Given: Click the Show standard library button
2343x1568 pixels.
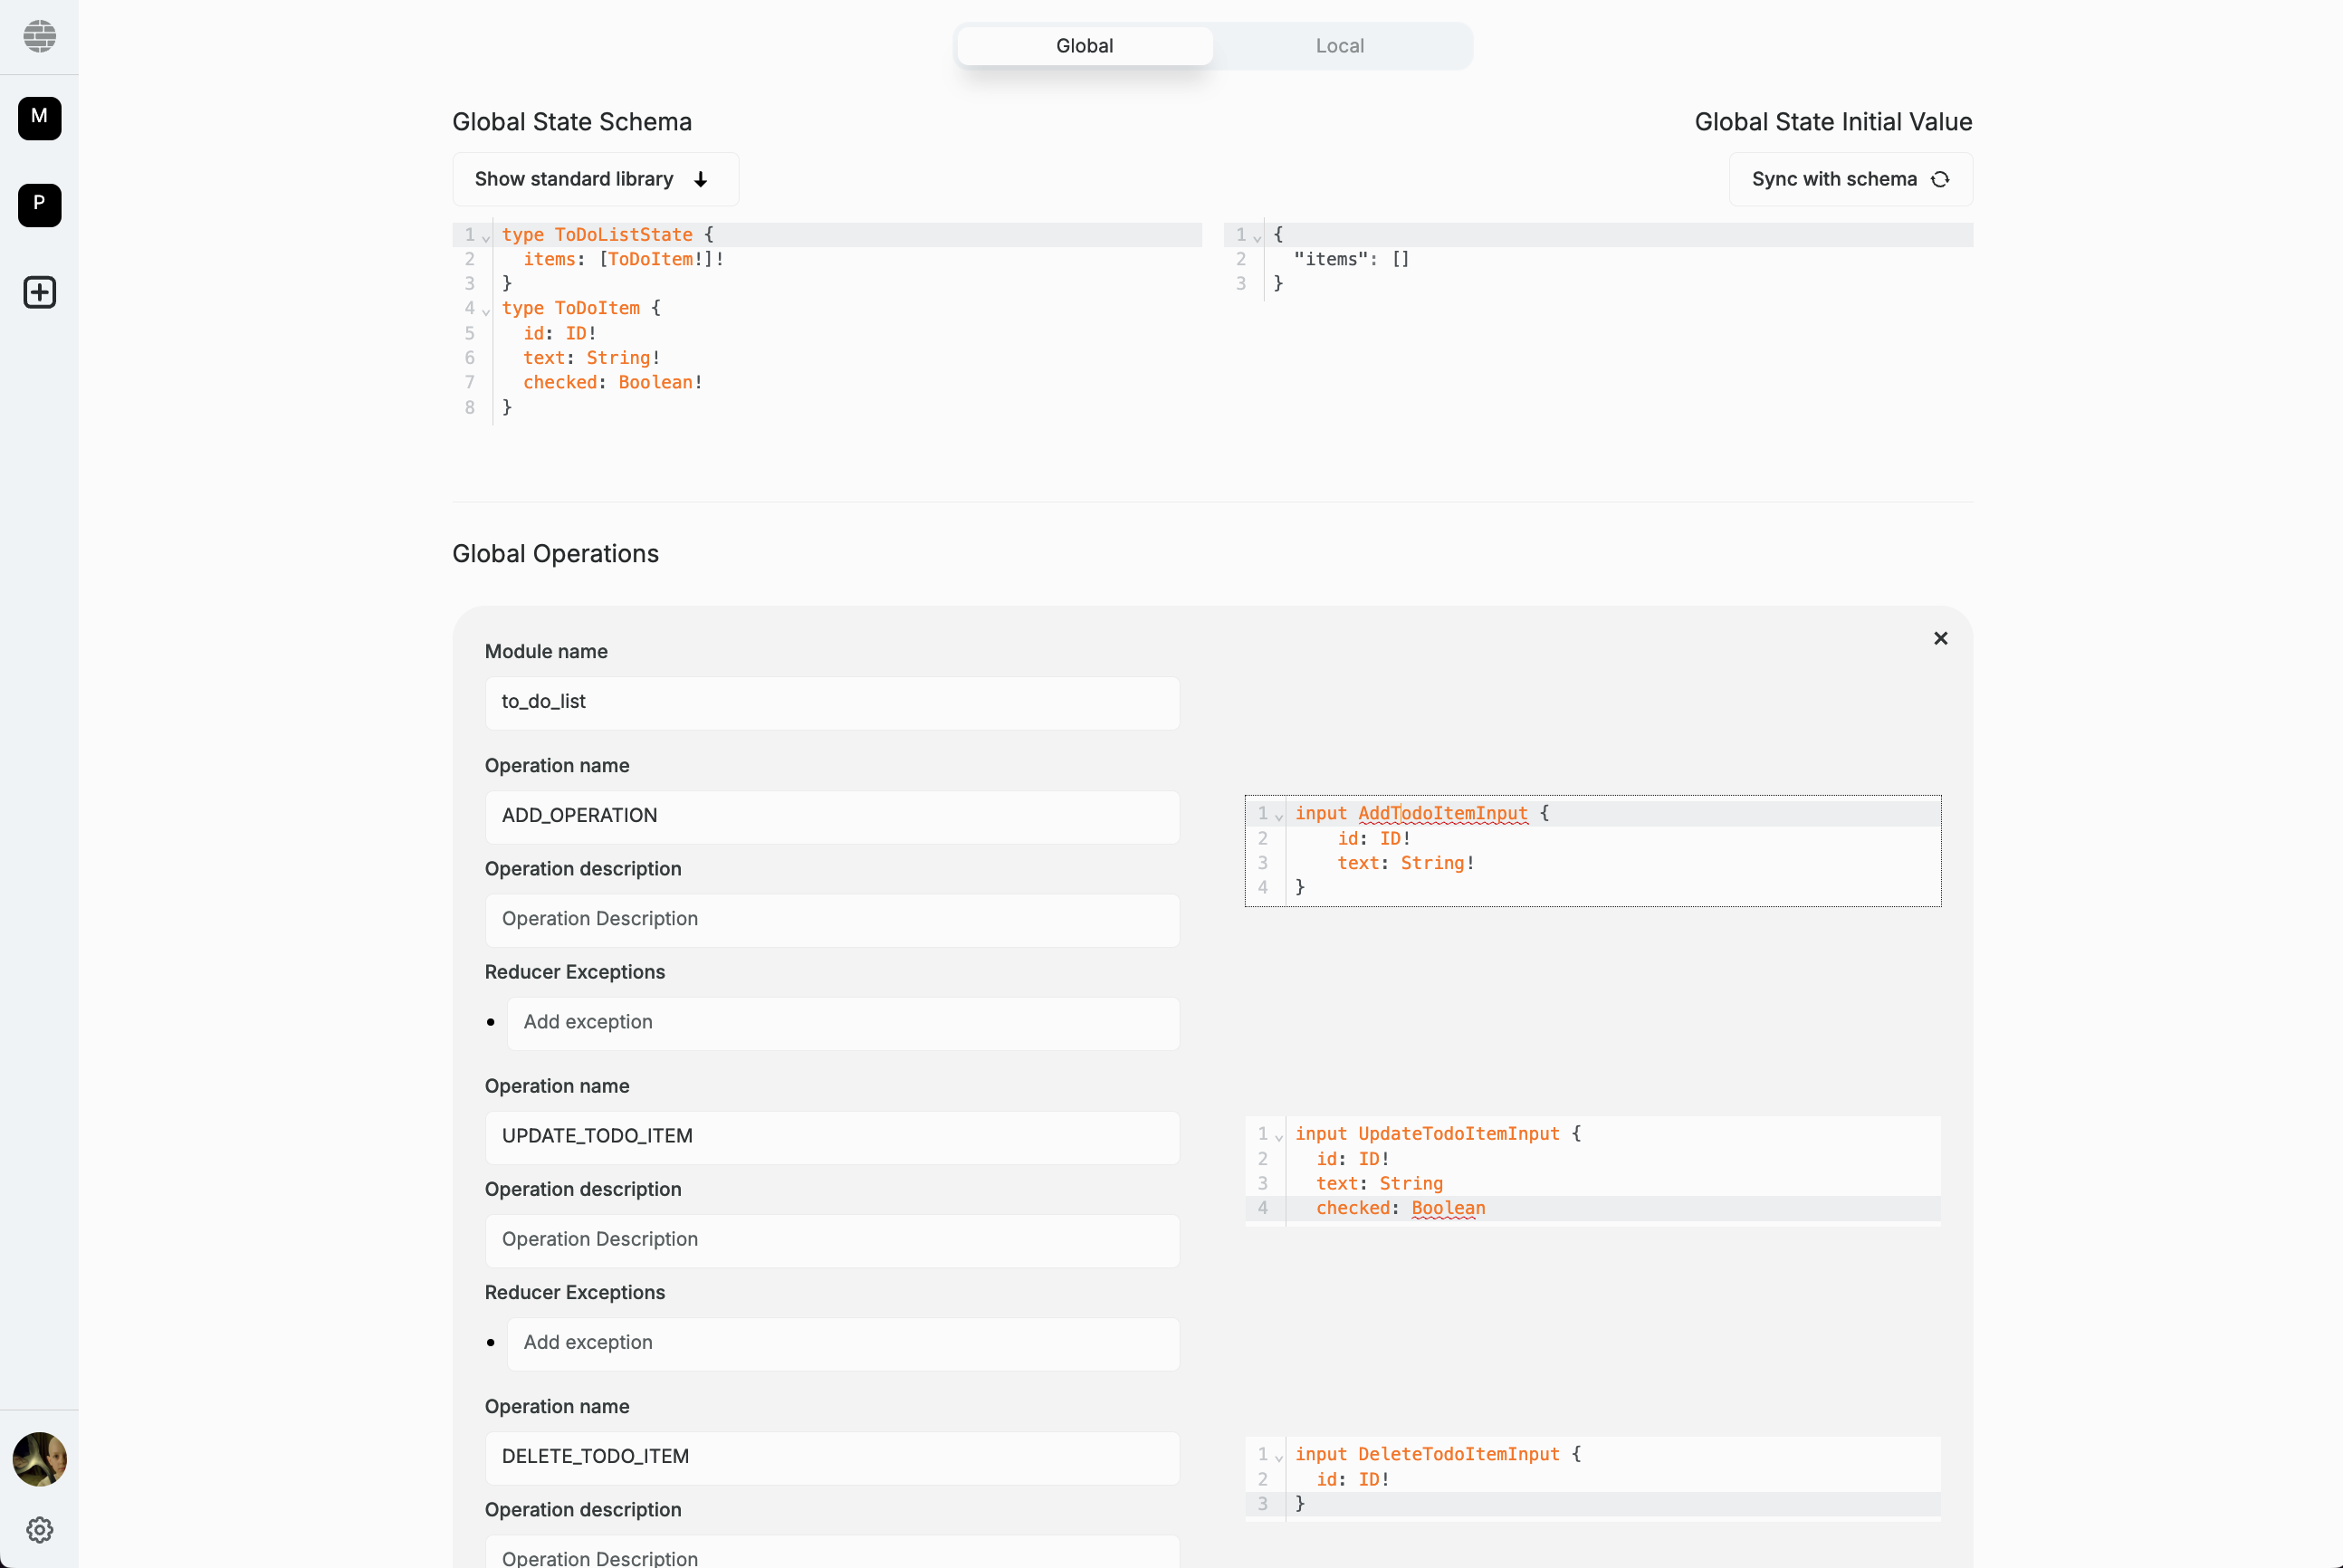Looking at the screenshot, I should 595,179.
